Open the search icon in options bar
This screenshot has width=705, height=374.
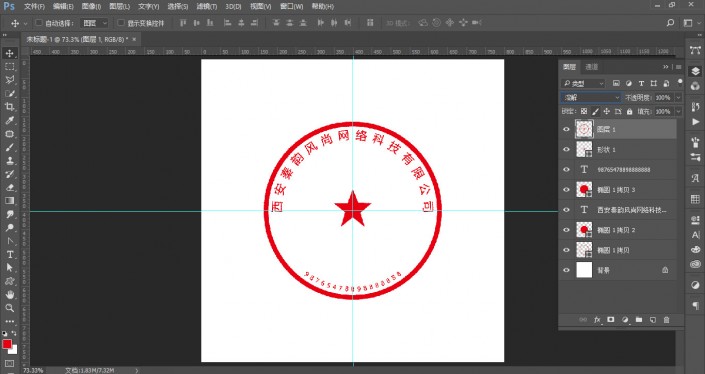670,22
